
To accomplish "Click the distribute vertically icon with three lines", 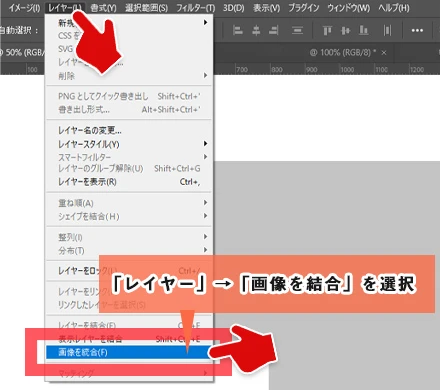I will 297,31.
